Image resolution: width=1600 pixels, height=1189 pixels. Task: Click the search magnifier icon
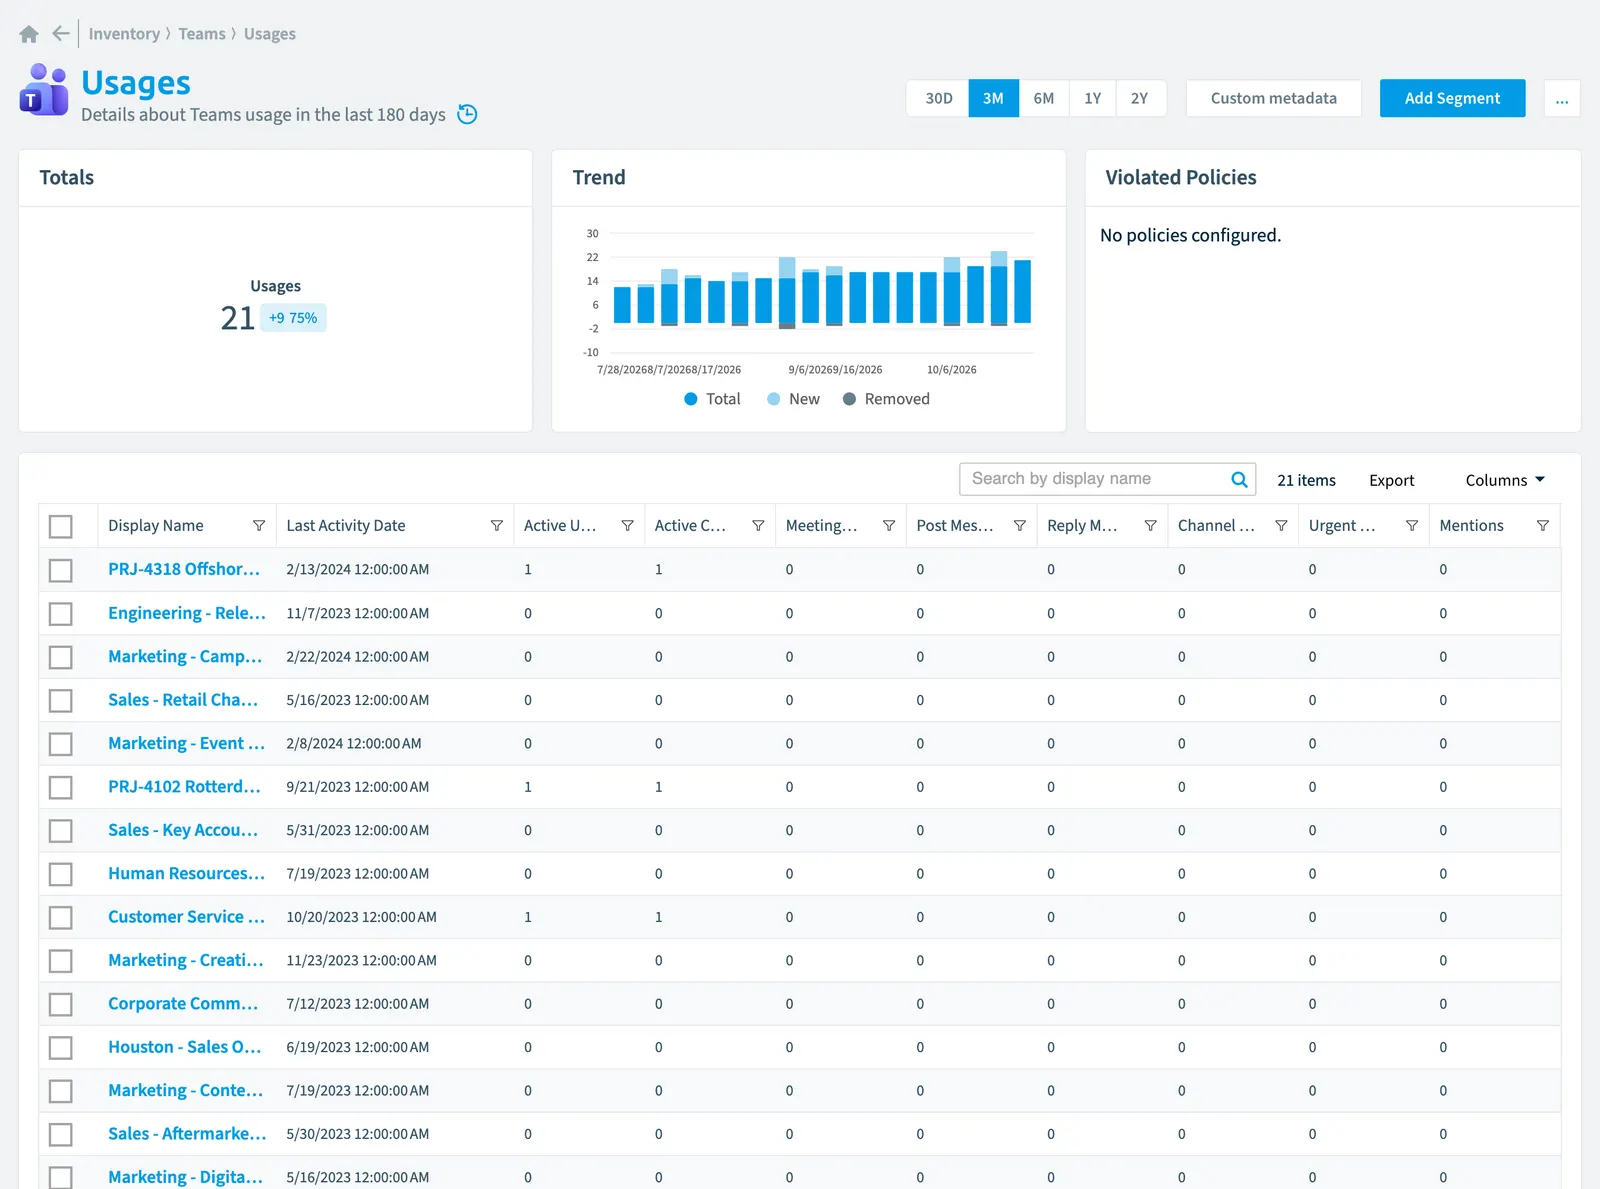coord(1239,479)
